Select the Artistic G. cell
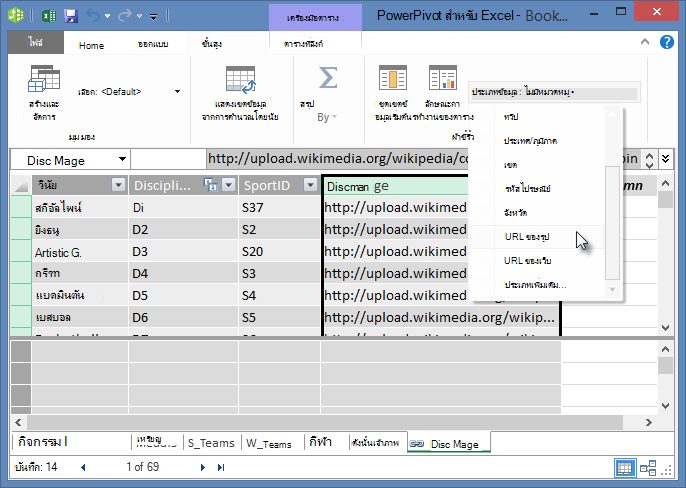The height and width of the screenshot is (488, 686). (80, 252)
